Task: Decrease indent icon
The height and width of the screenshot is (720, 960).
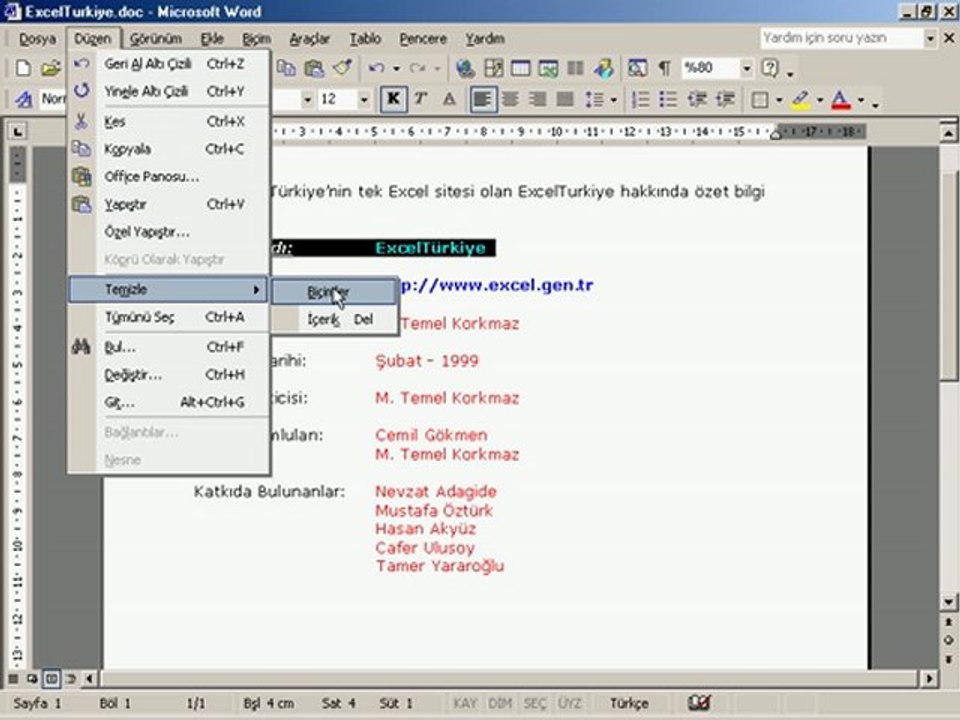Action: (697, 99)
